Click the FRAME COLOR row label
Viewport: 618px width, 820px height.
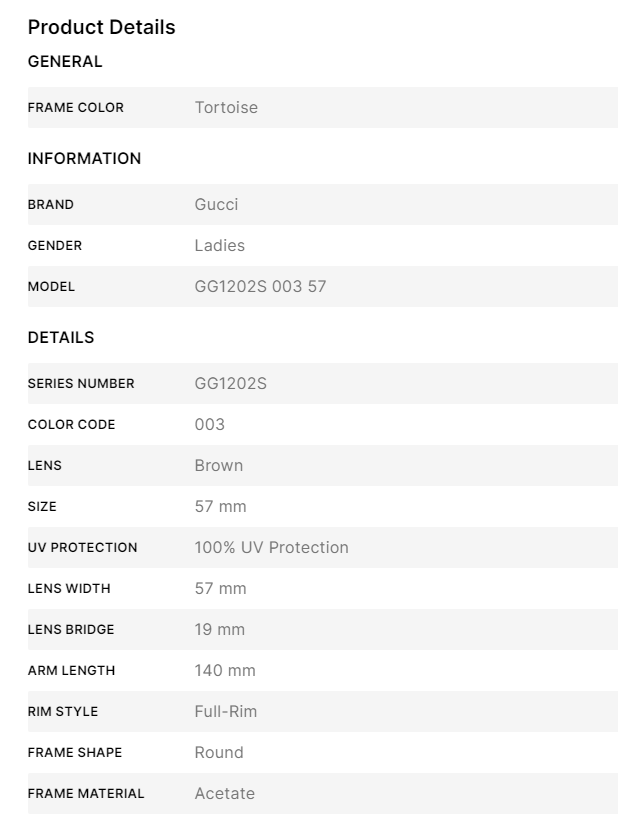pos(76,107)
